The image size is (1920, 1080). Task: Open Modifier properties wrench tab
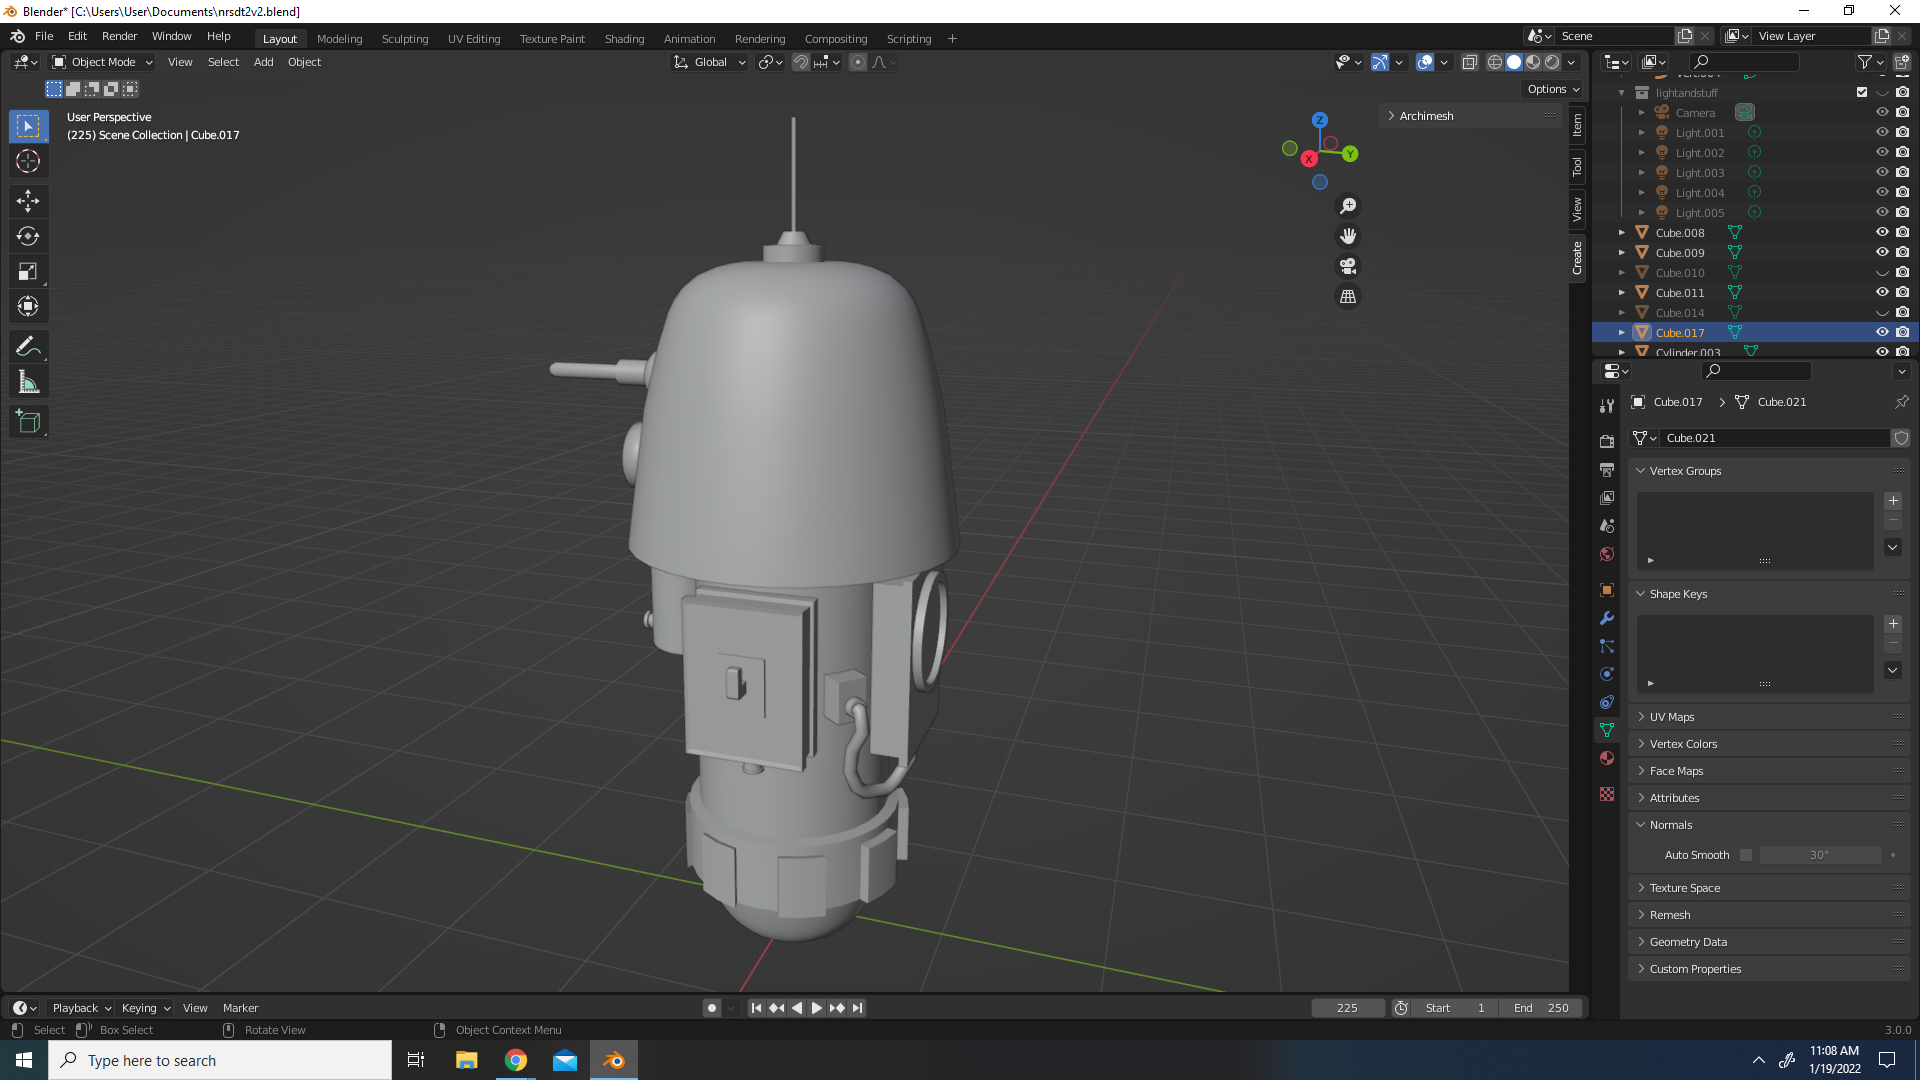point(1607,618)
